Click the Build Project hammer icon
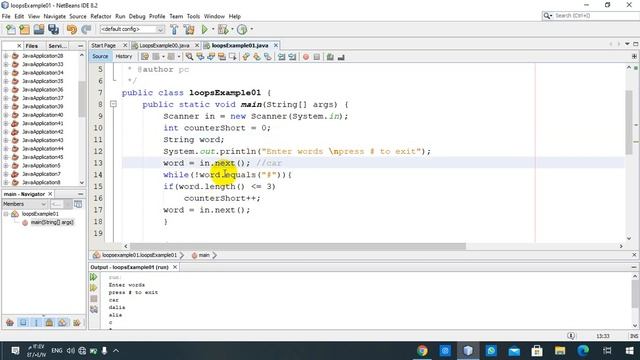Screen dimensions: 640x360 pyautogui.click(x=174, y=29)
